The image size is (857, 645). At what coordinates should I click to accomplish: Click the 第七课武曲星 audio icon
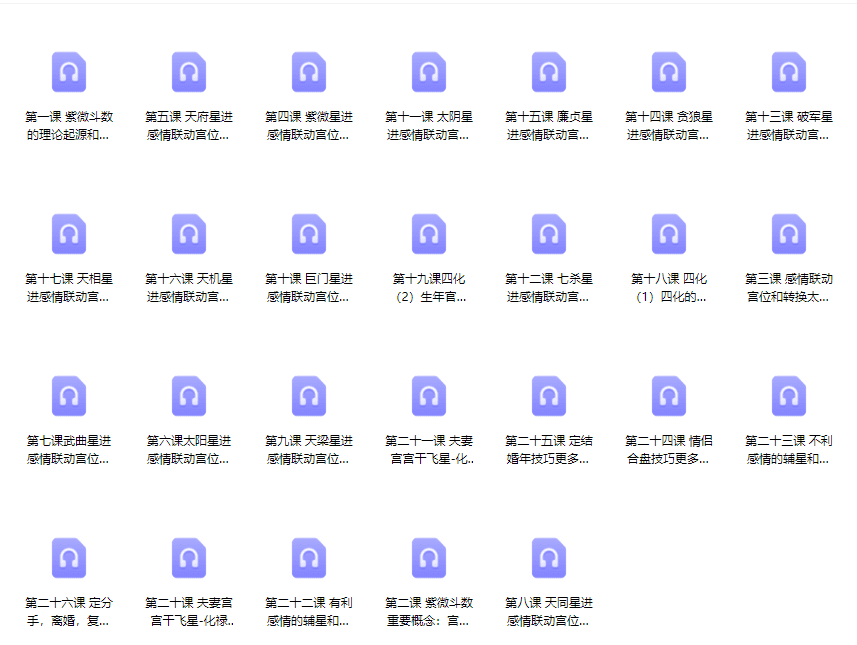pyautogui.click(x=69, y=397)
